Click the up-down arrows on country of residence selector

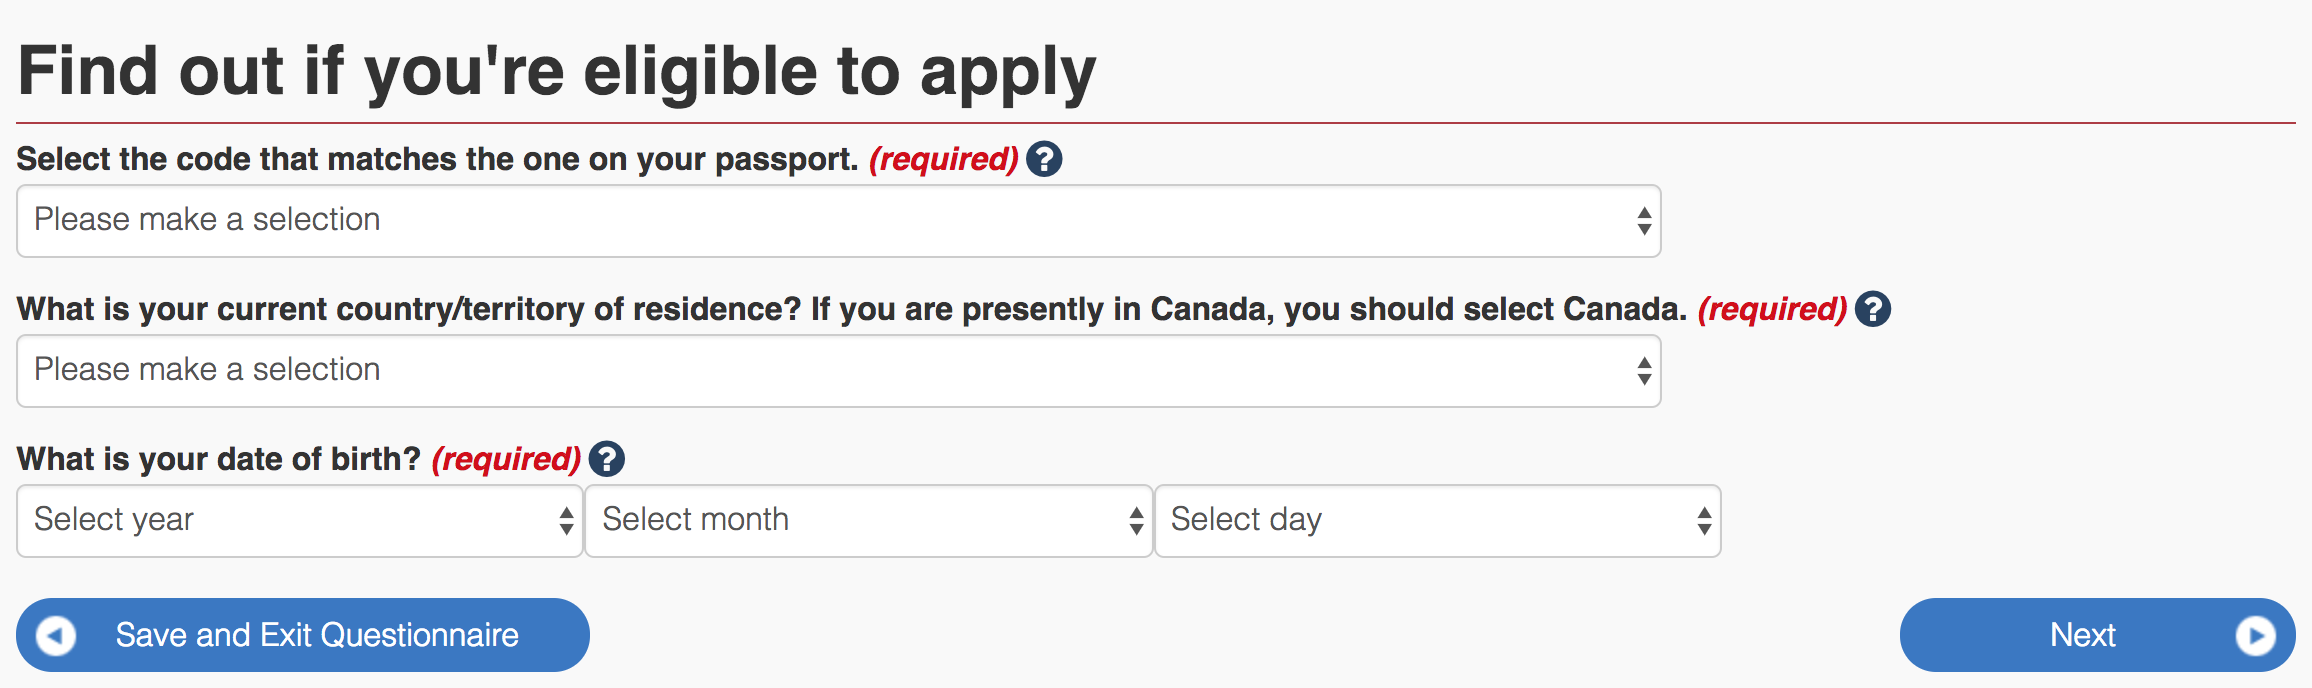tap(1643, 371)
